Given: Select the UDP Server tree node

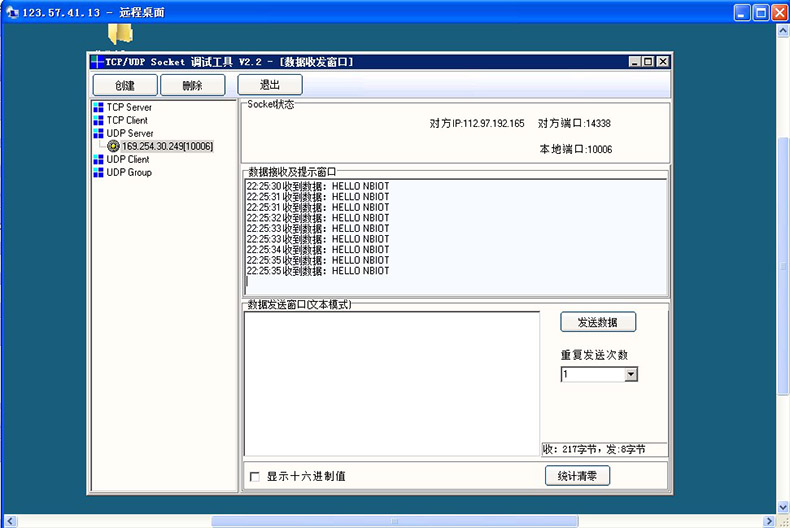Looking at the screenshot, I should tap(130, 134).
